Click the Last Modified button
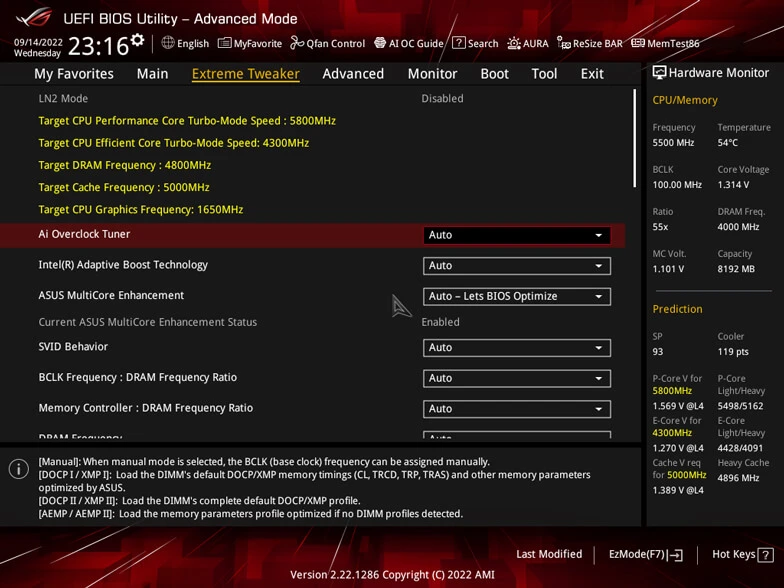The width and height of the screenshot is (784, 588). pyautogui.click(x=549, y=554)
